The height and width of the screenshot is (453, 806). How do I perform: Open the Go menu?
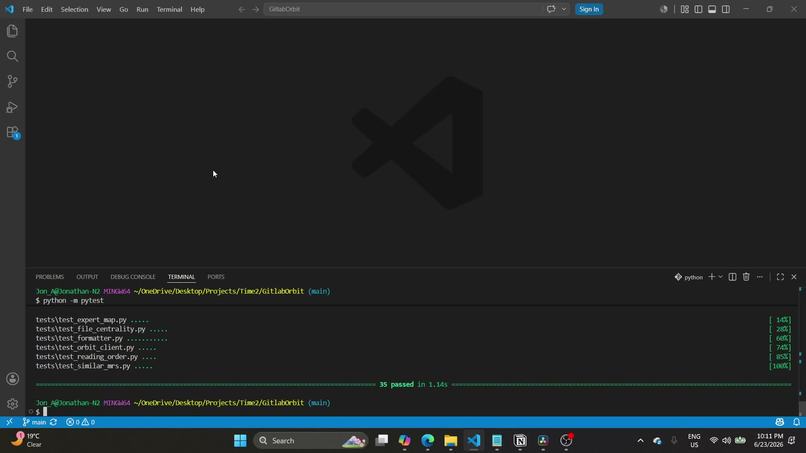tap(124, 9)
